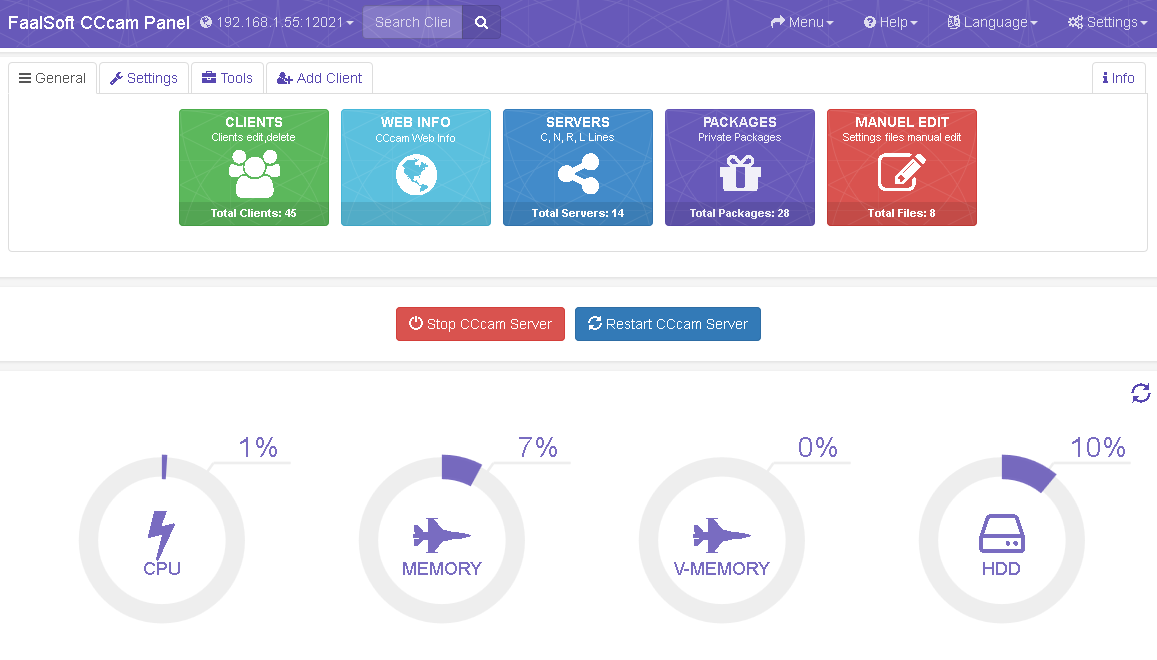Expand the Settings dropdown in the navbar
1157x660 pixels.
click(1108, 22)
